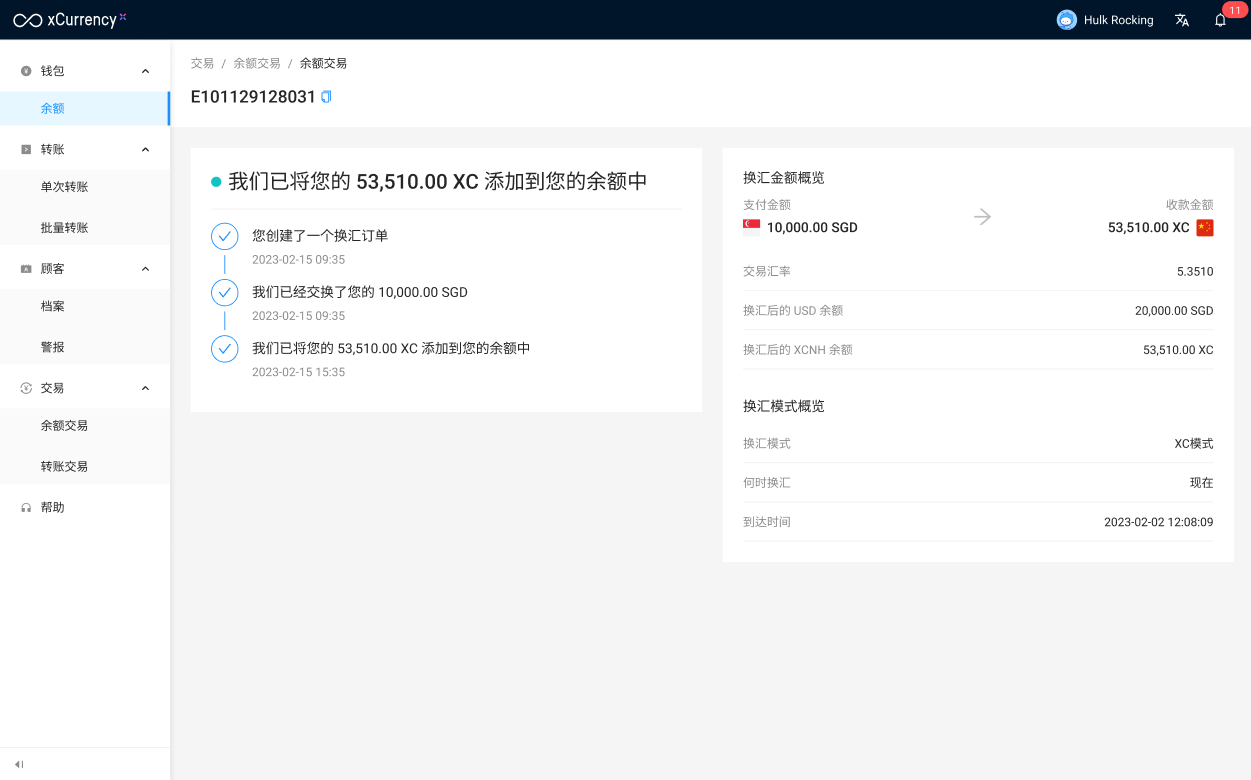Click the 10,000.00 SGD payment amount

click(x=812, y=228)
